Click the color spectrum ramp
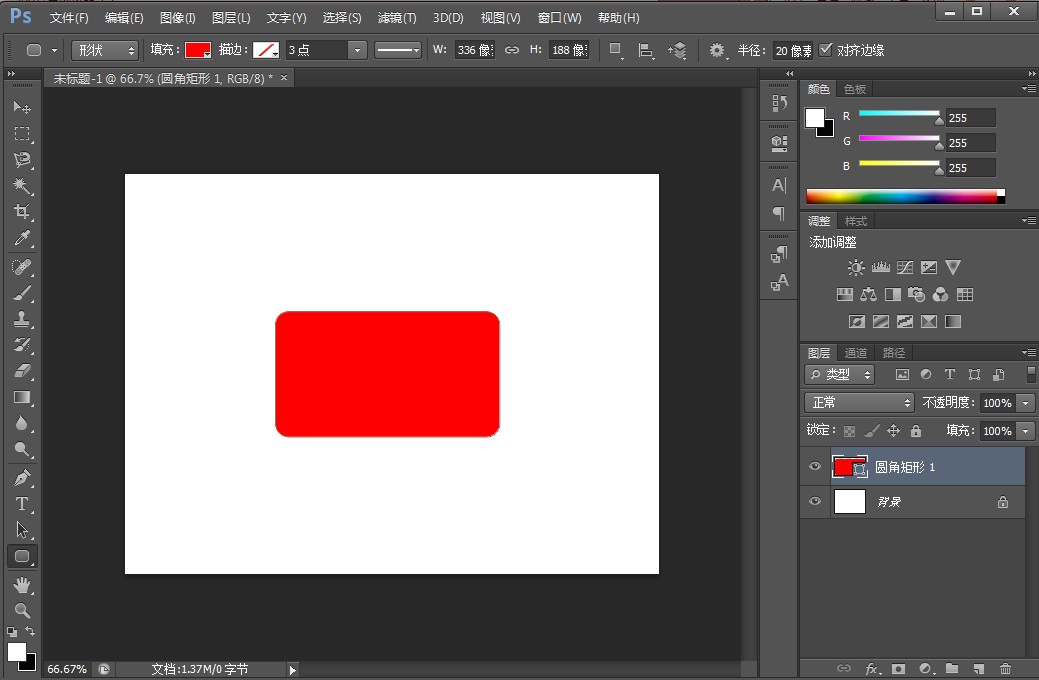The image size is (1039, 680). (905, 196)
